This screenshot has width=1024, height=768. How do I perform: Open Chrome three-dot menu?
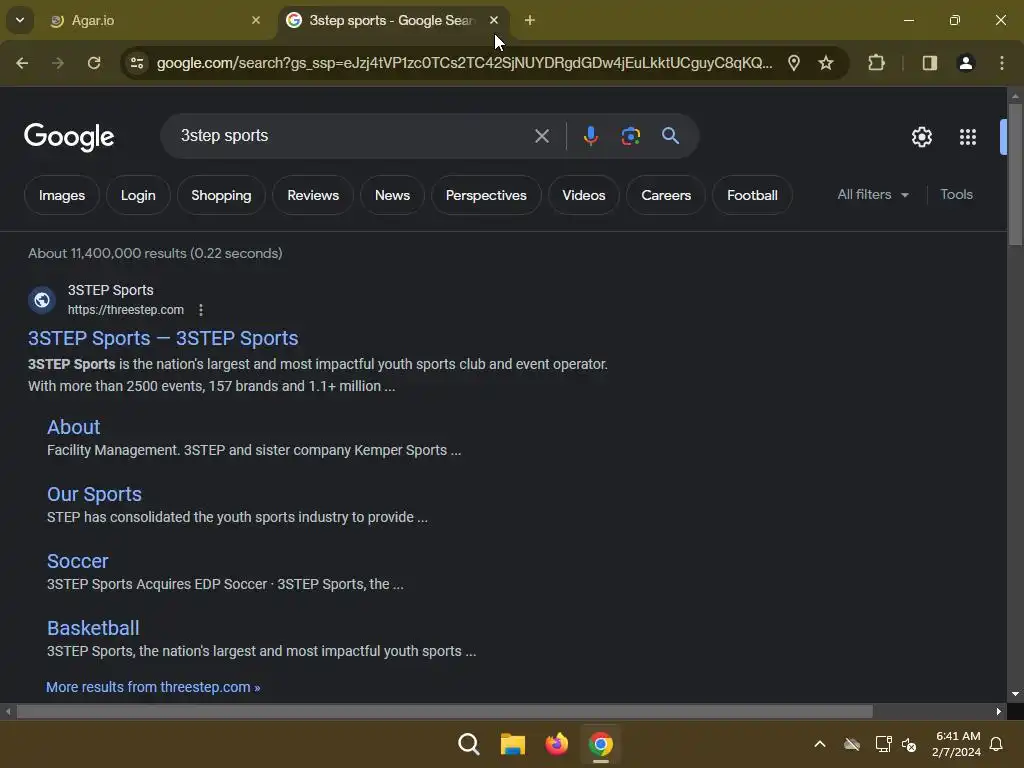click(1002, 63)
